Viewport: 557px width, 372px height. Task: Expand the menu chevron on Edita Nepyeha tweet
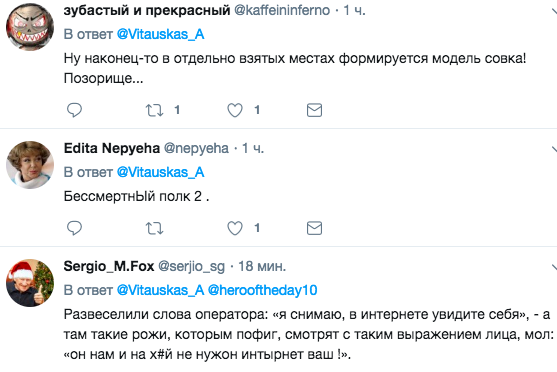click(x=554, y=150)
